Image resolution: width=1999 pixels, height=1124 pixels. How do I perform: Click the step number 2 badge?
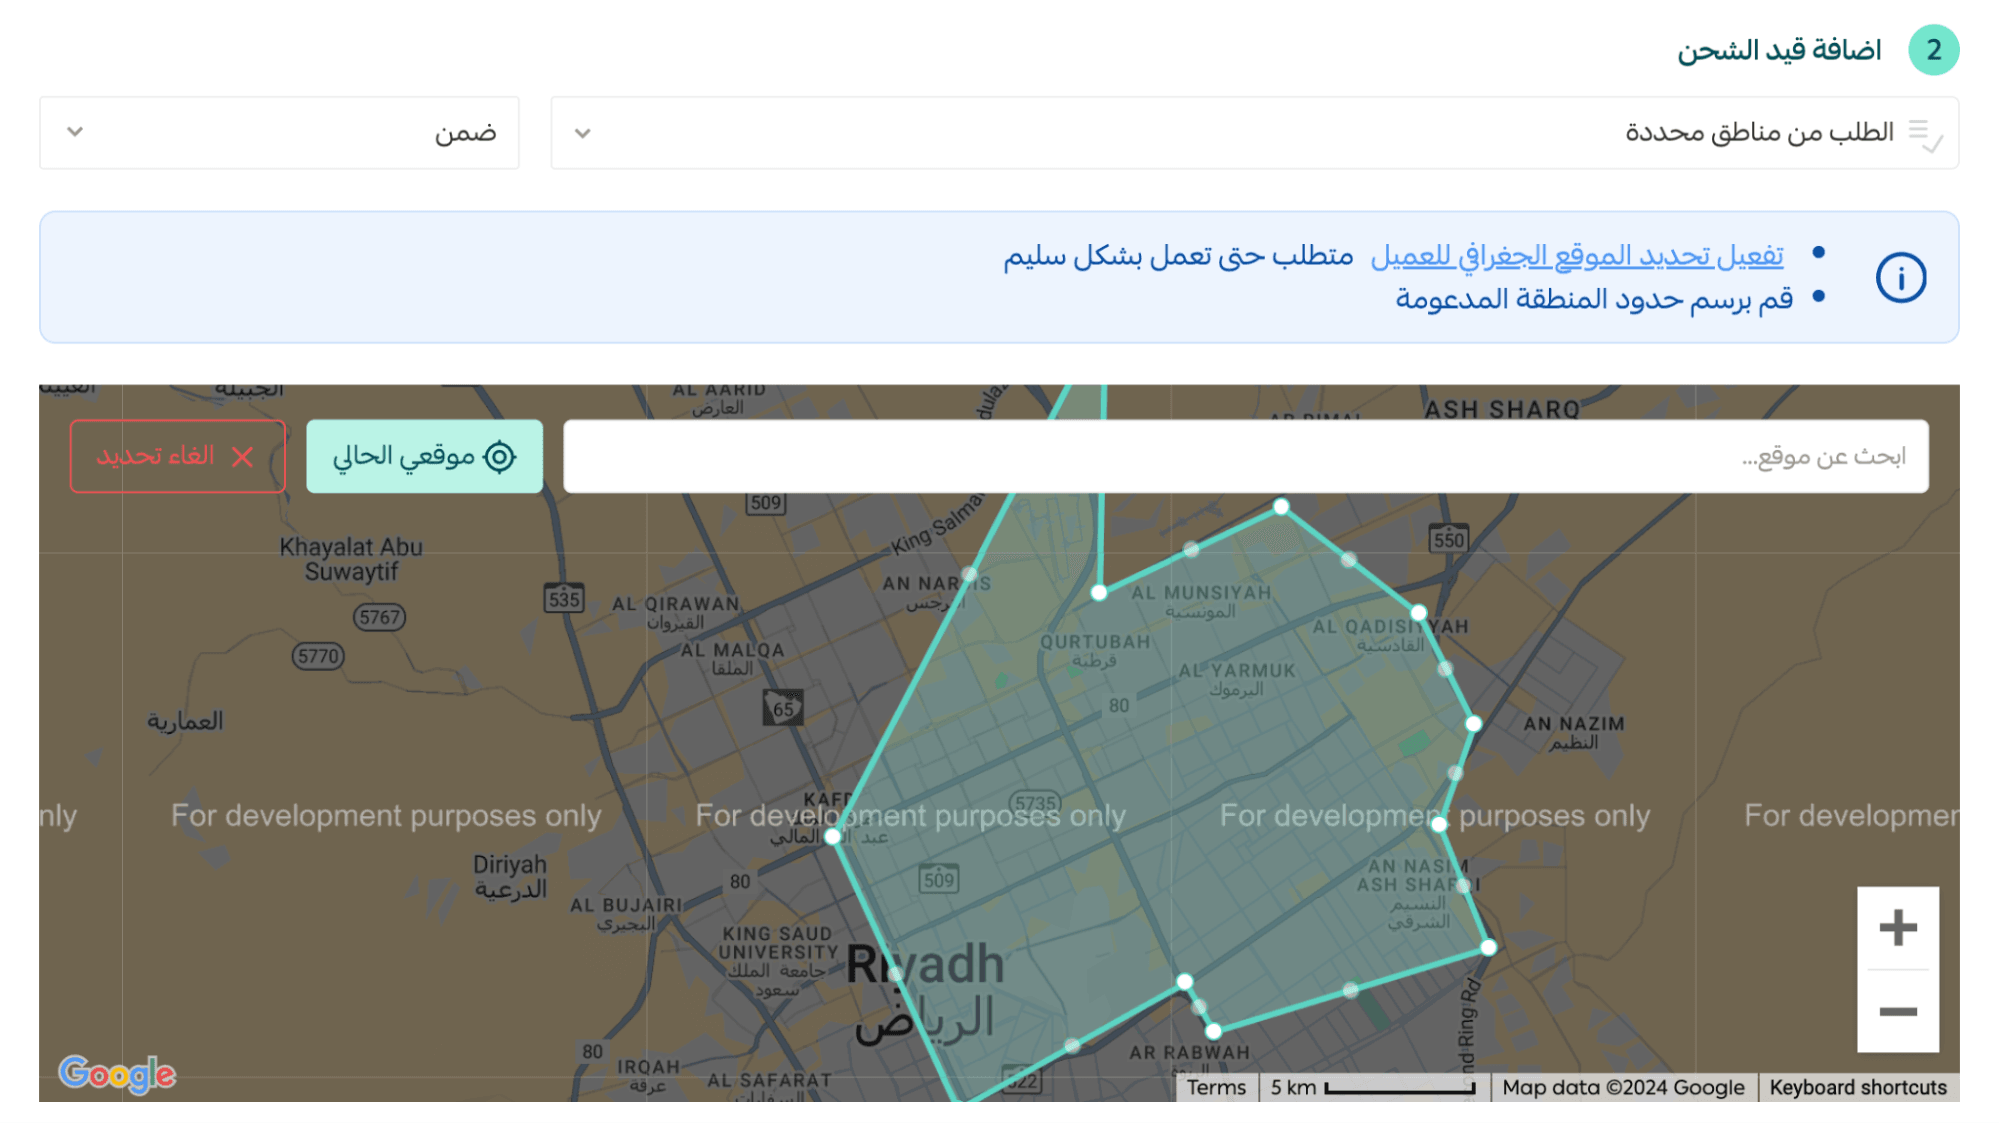1933,50
